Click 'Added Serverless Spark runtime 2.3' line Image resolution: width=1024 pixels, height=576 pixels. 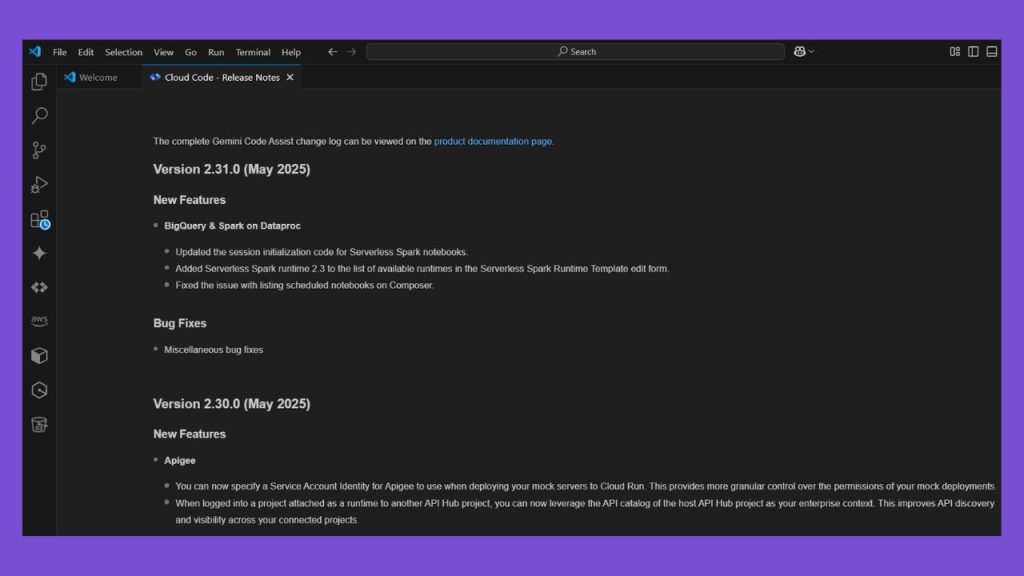coord(422,268)
